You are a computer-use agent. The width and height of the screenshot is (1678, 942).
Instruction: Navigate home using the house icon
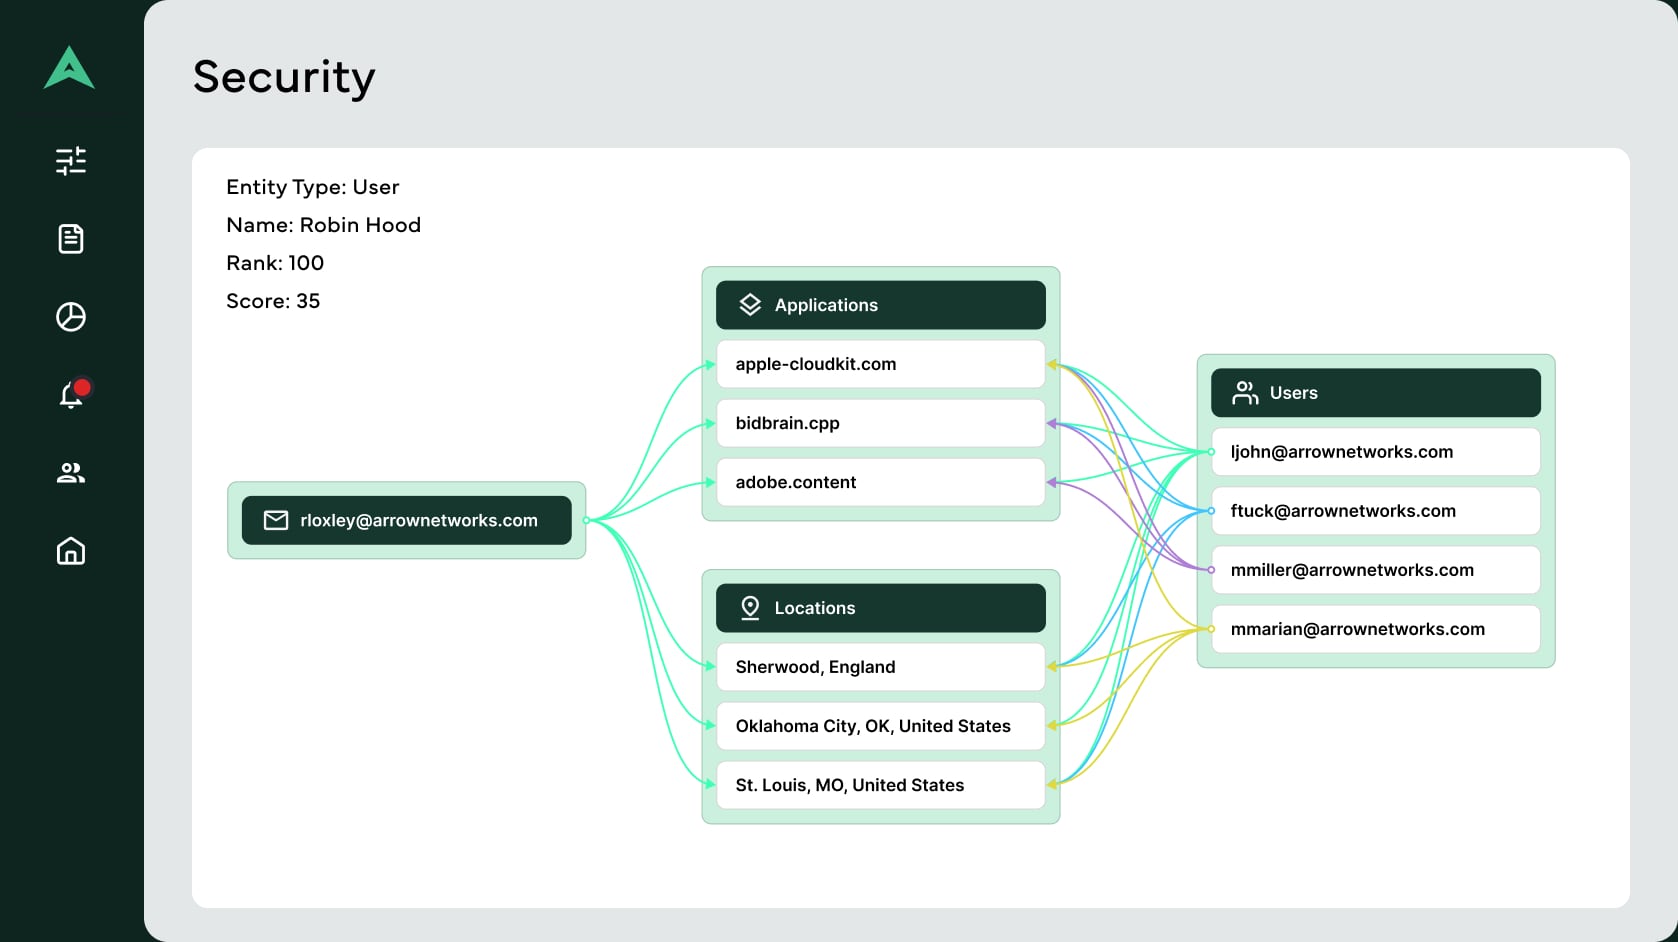click(70, 551)
